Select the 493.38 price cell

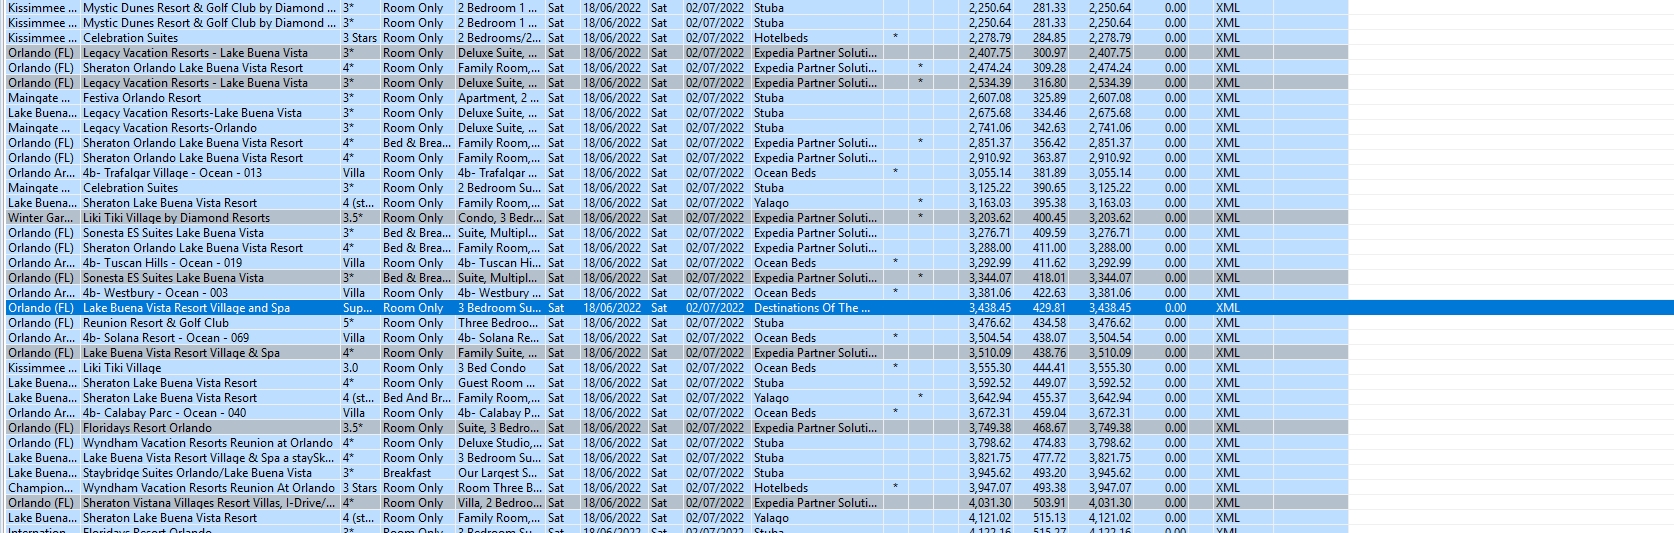tap(1049, 488)
